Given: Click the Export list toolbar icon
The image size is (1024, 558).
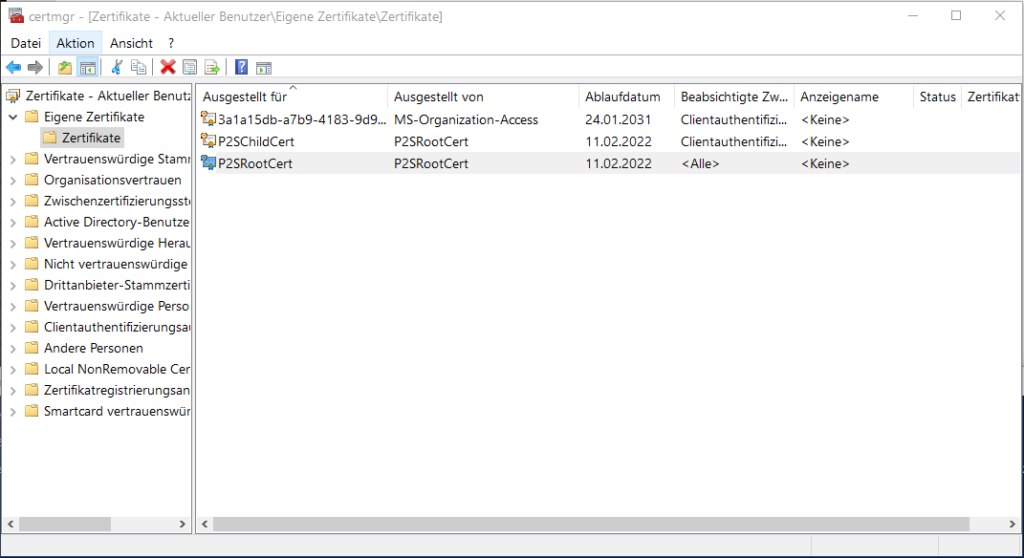Looking at the screenshot, I should pos(212,67).
